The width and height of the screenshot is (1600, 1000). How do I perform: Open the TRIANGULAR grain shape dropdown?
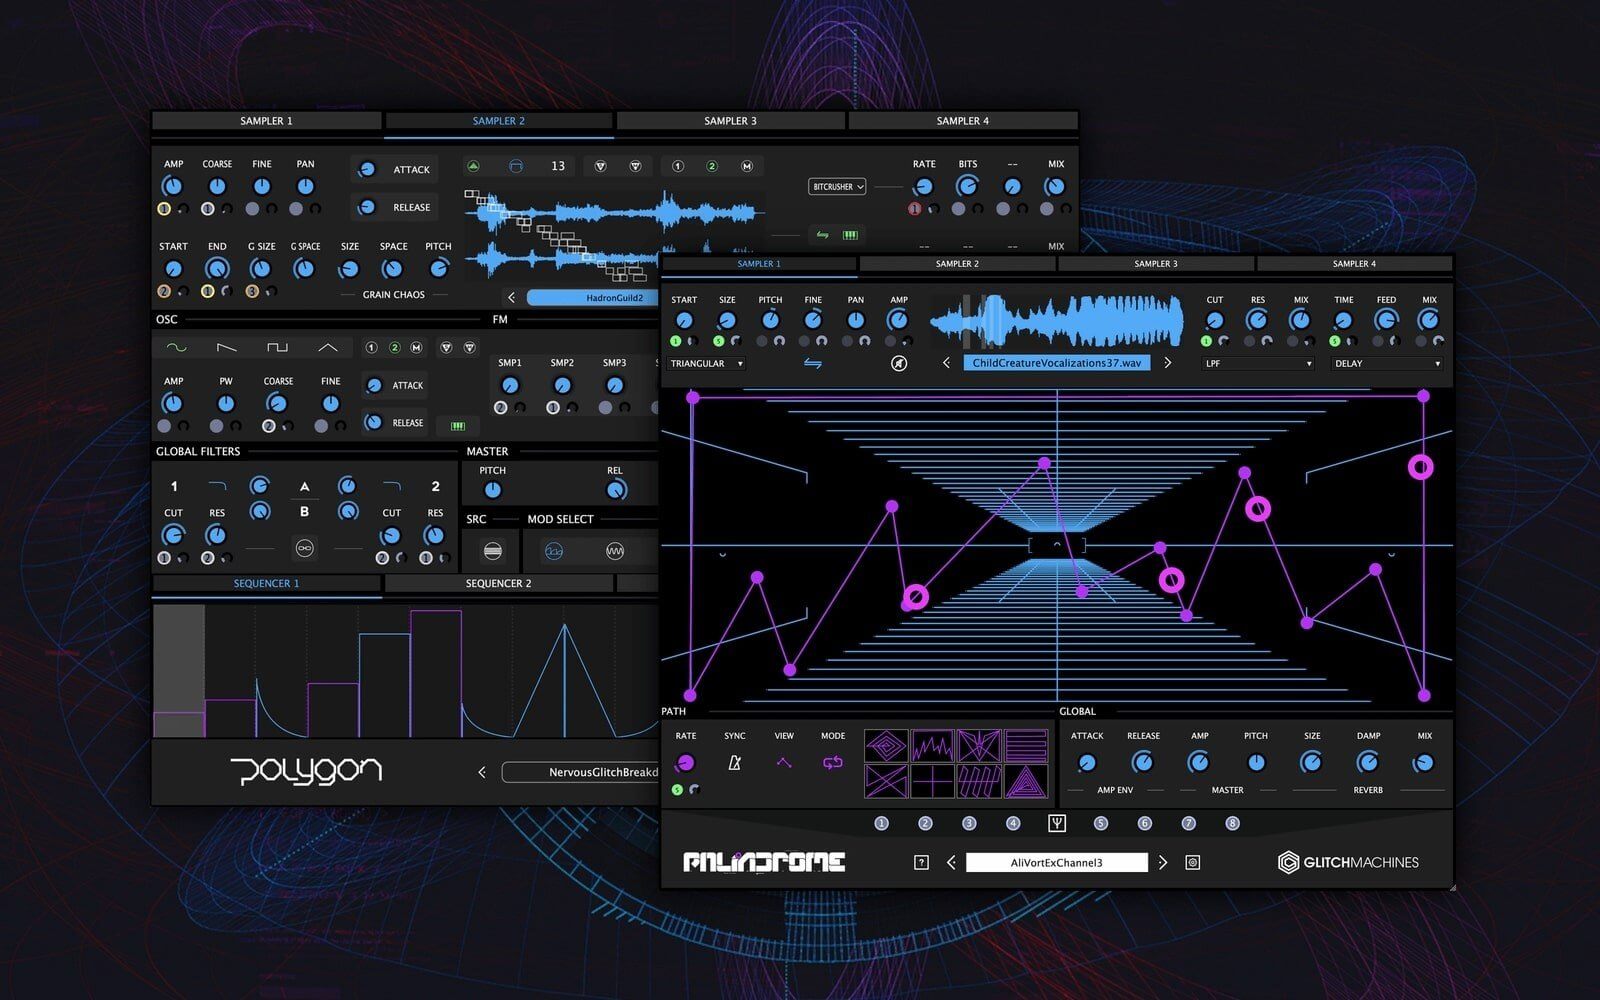pos(706,363)
